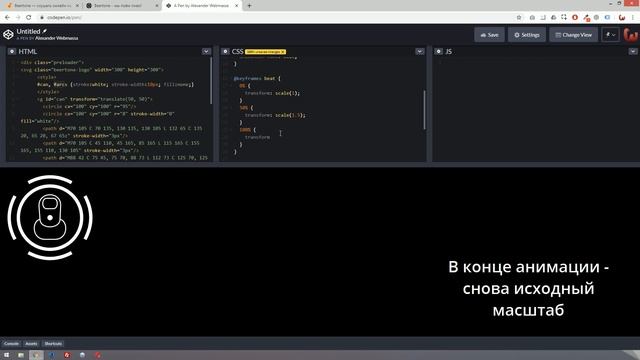Screen dimensions: 640x360
Task: Open Chrome profile avatar
Action: point(622,18)
